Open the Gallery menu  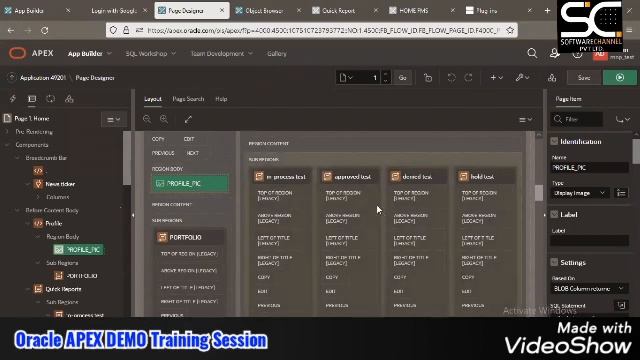pos(277,53)
